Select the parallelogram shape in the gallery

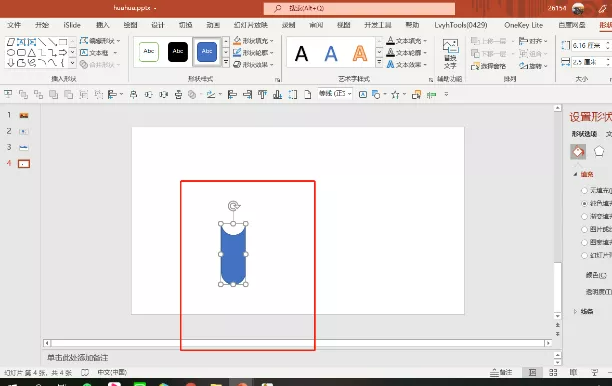click(11, 42)
